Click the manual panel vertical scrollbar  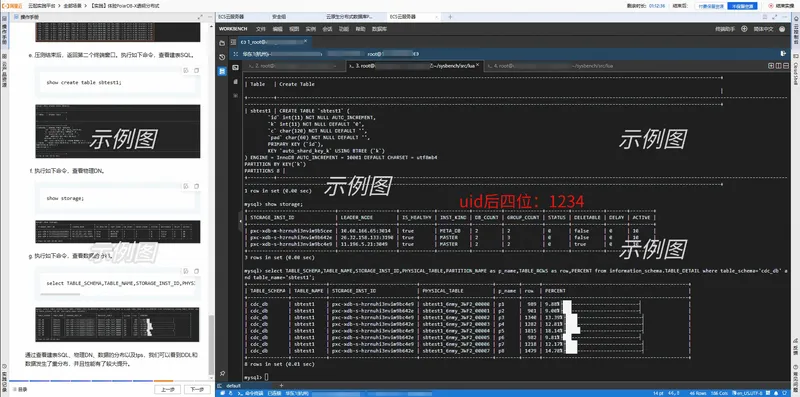pyautogui.click(x=211, y=344)
